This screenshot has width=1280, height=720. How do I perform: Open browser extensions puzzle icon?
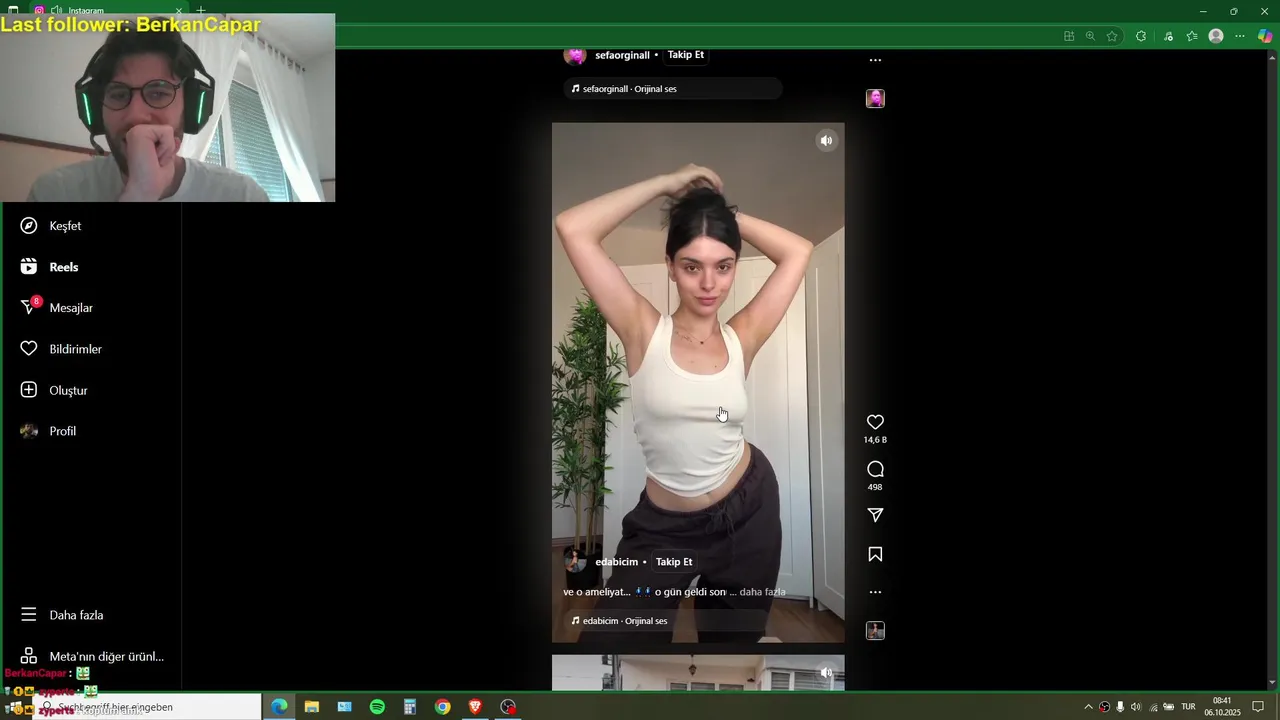[x=1141, y=36]
